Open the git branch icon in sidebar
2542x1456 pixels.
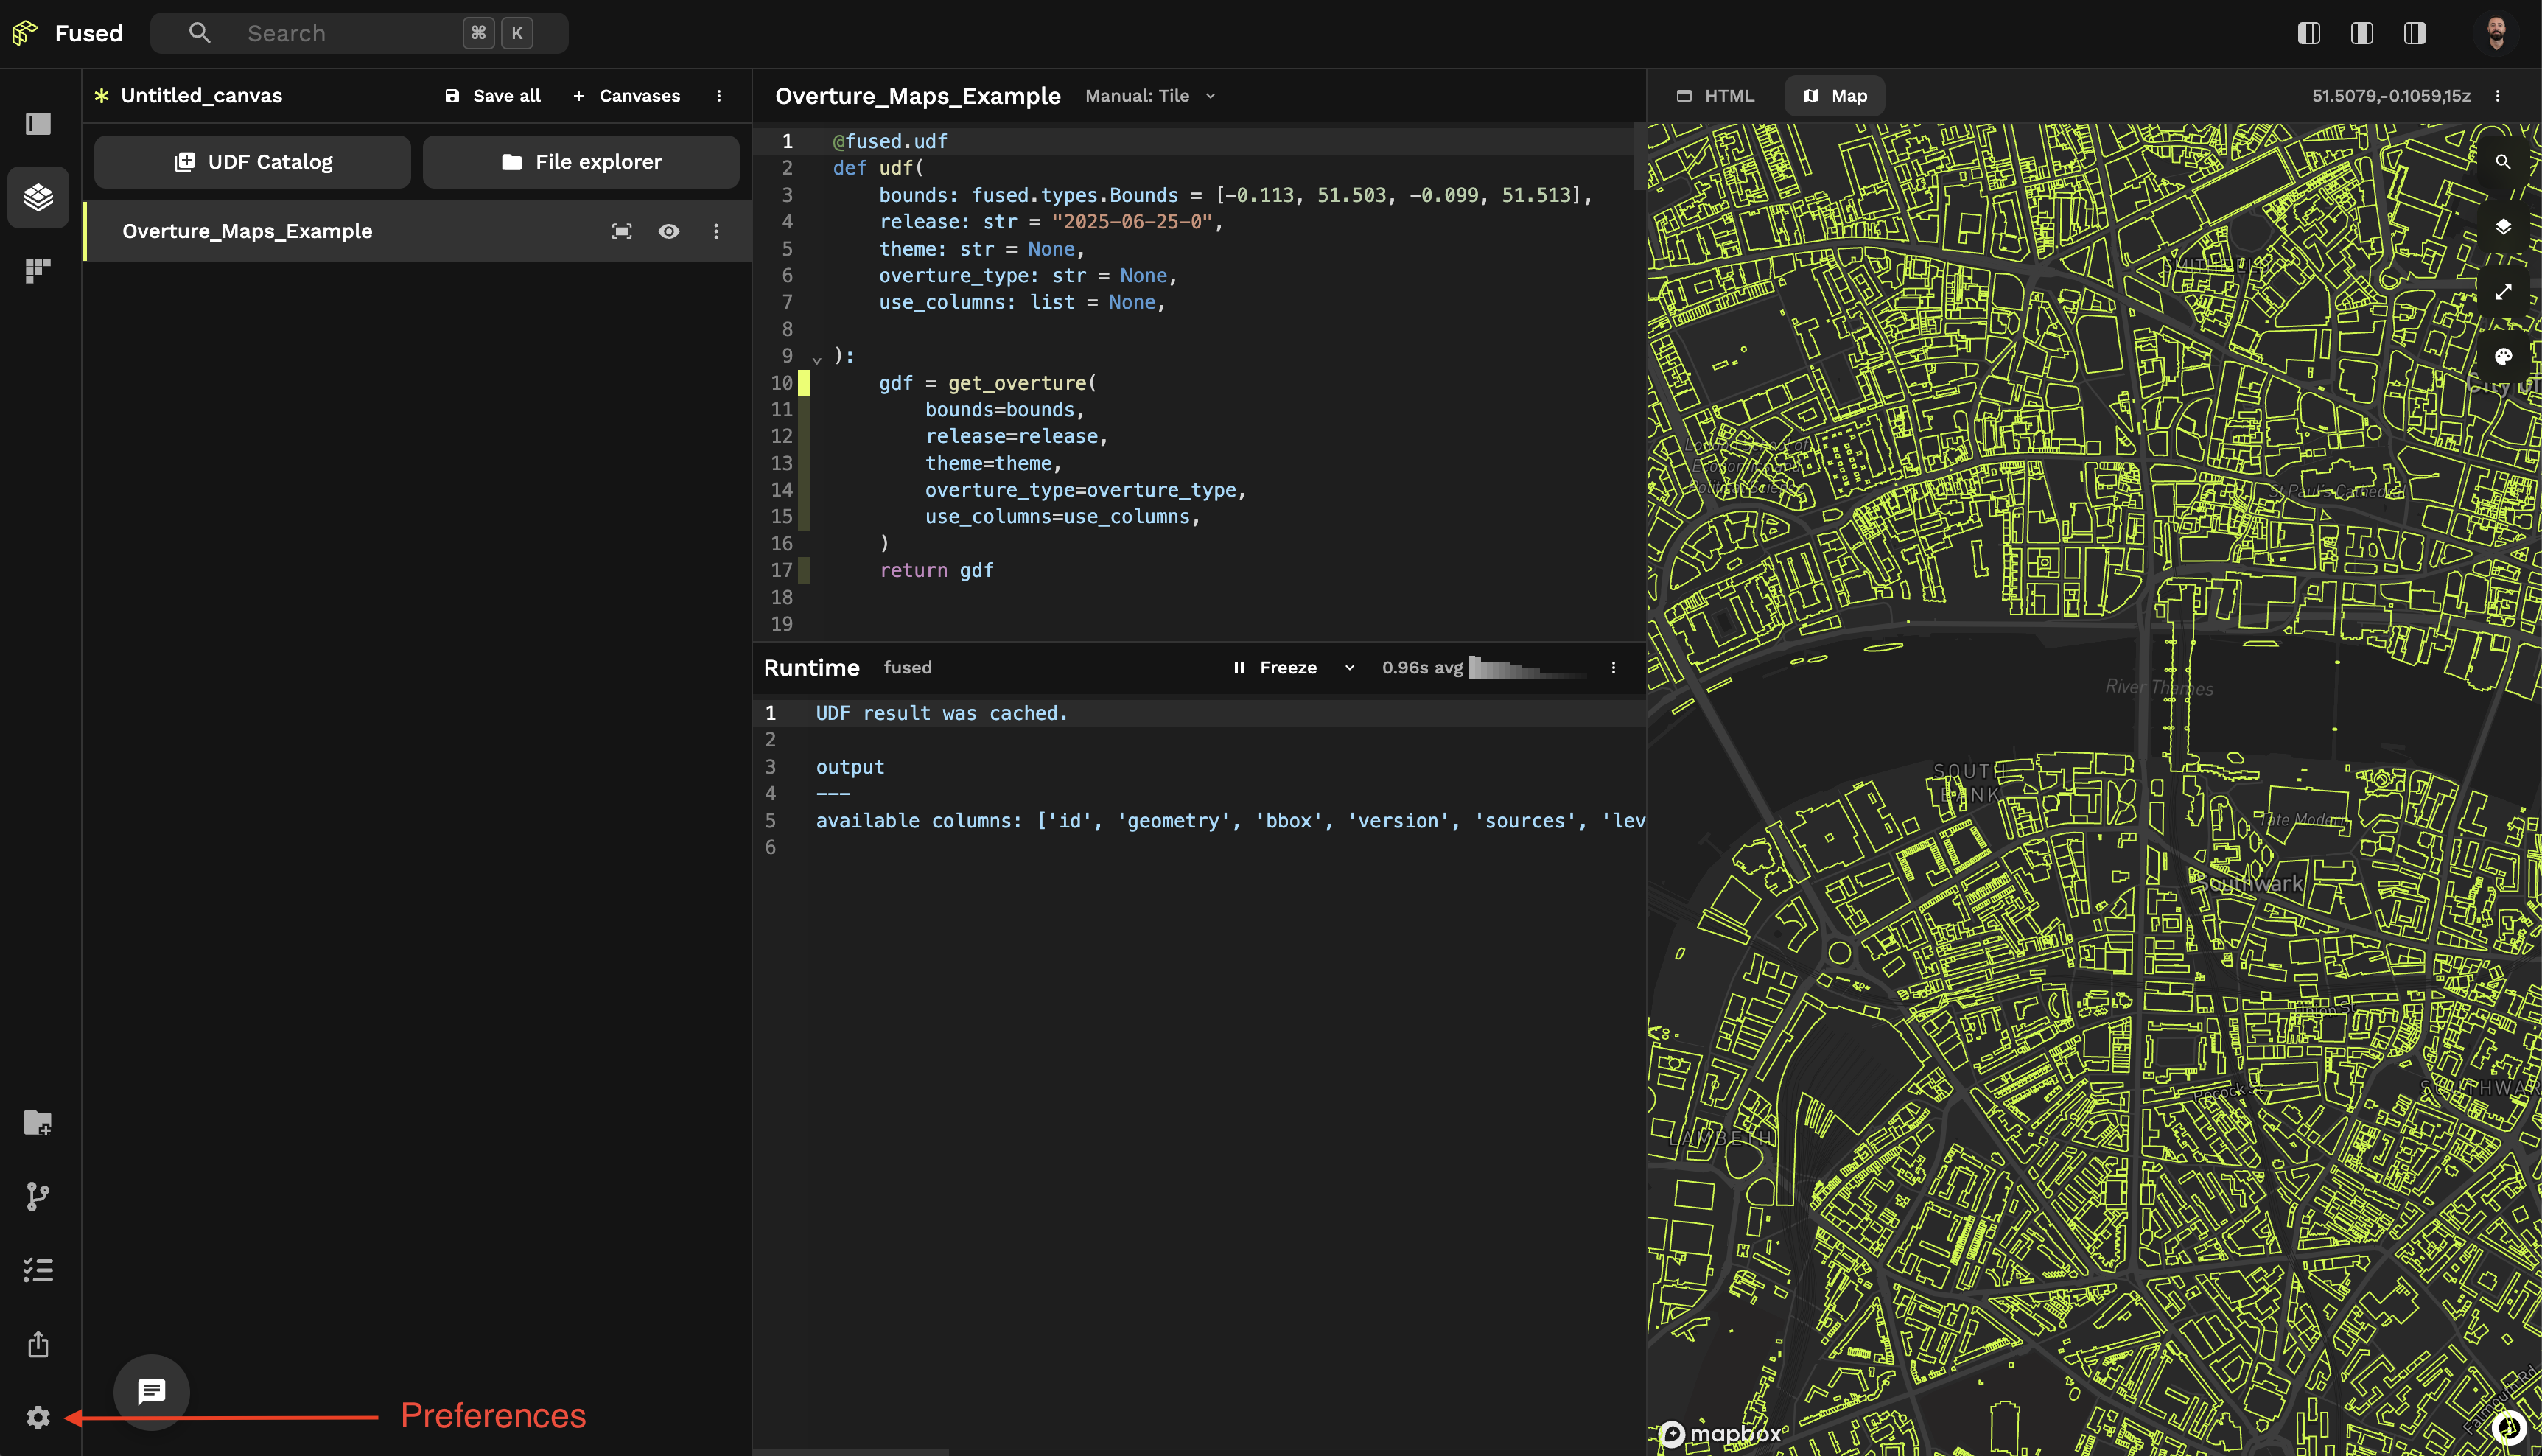coord(38,1196)
